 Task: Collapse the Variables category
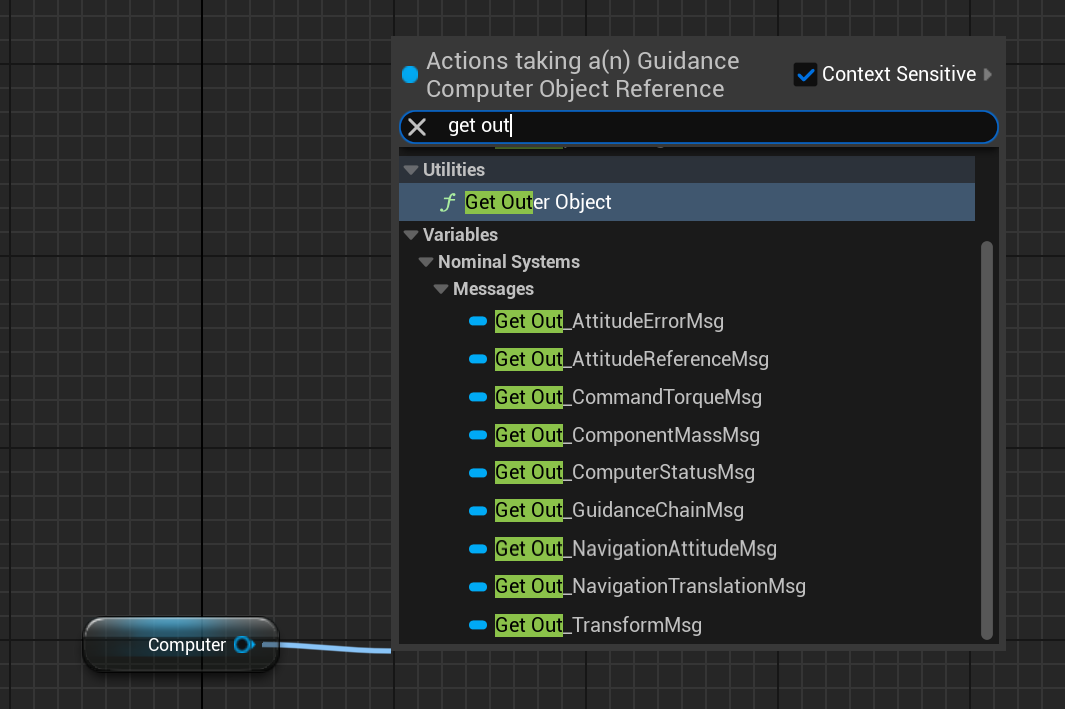[x=411, y=235]
